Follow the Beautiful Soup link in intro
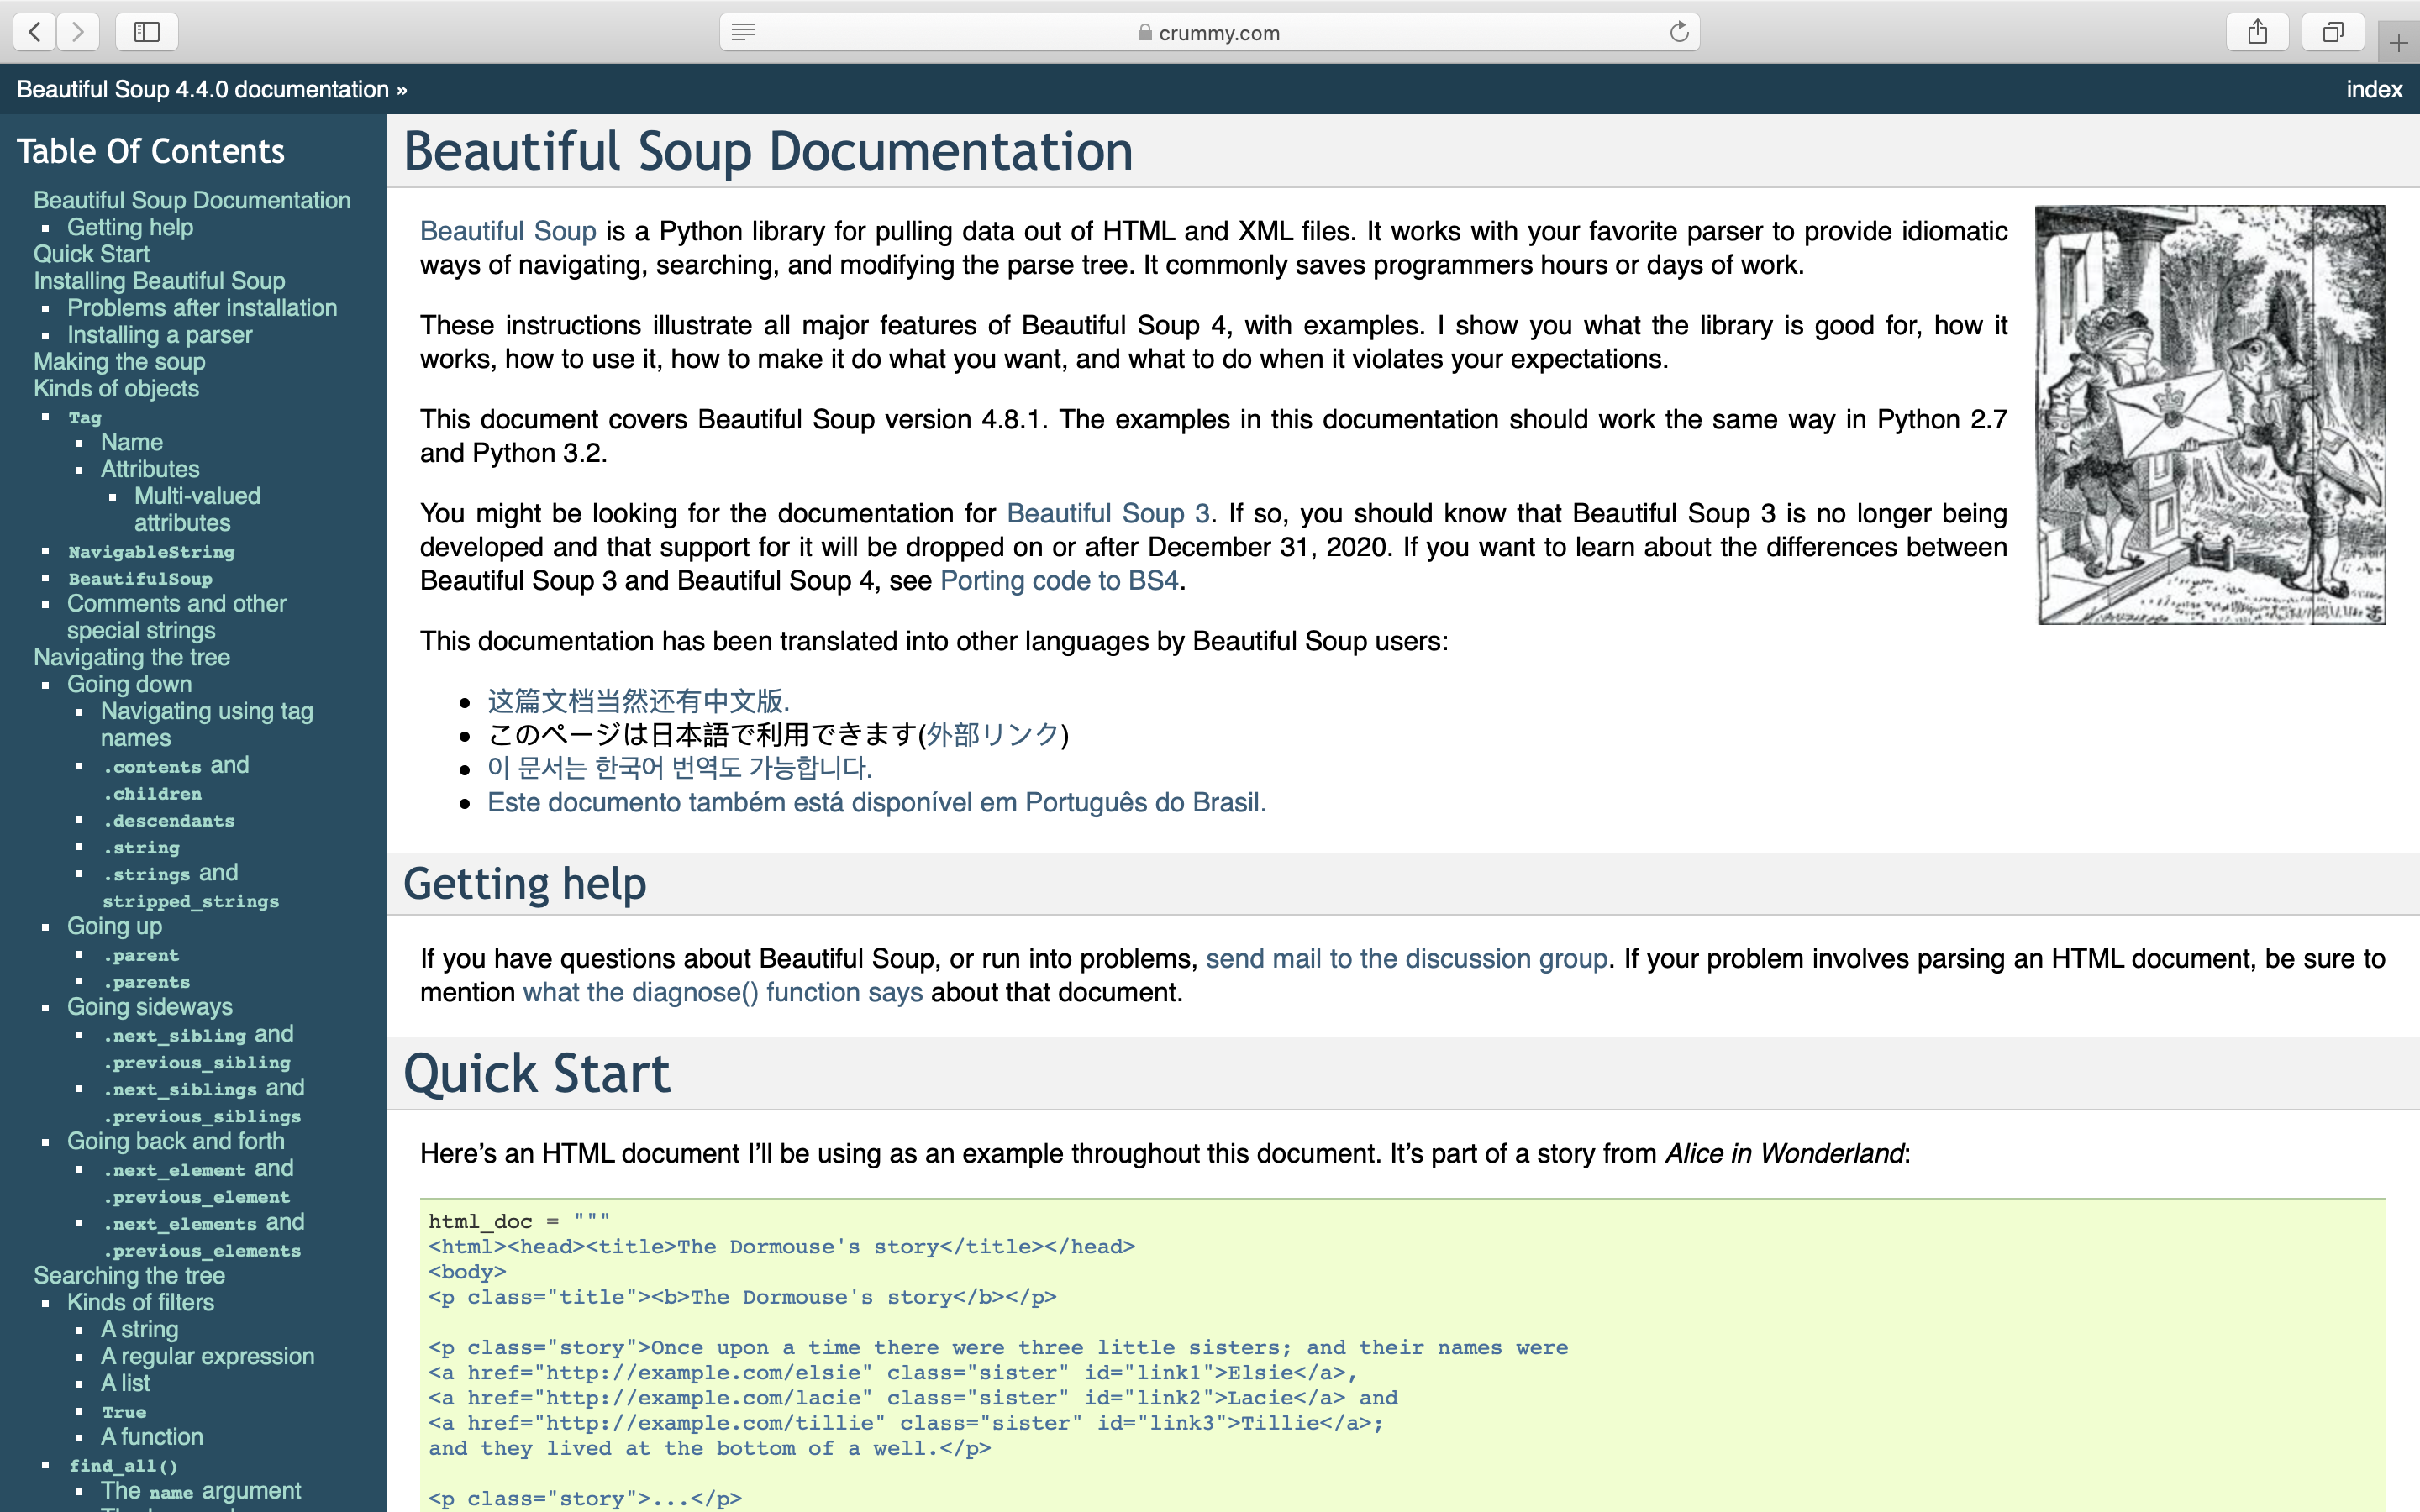This screenshot has width=2420, height=1512. [x=508, y=231]
